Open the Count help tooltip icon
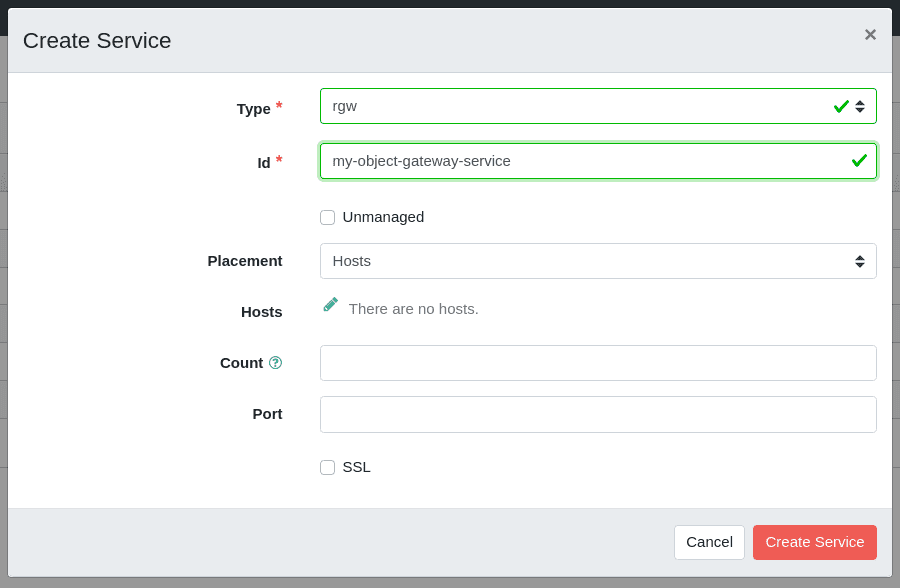 click(x=277, y=362)
